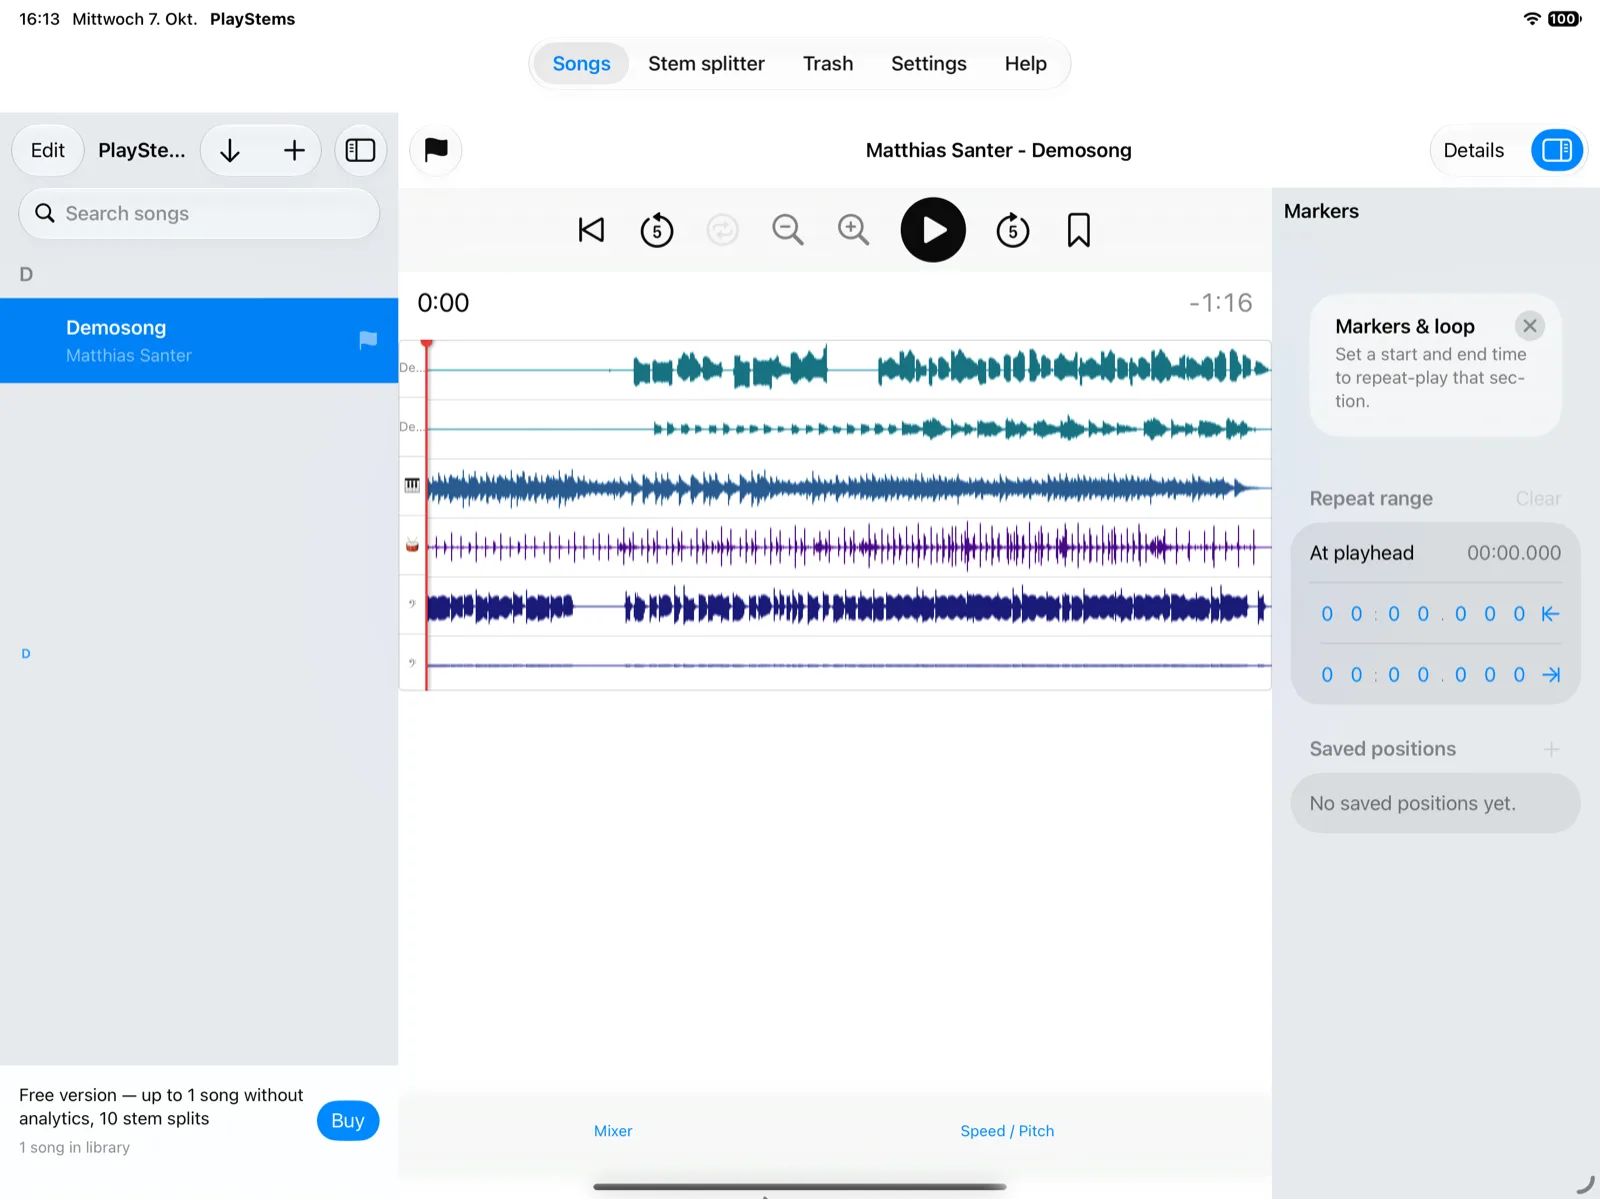Buy the full version
The height and width of the screenshot is (1199, 1600).
click(x=348, y=1121)
